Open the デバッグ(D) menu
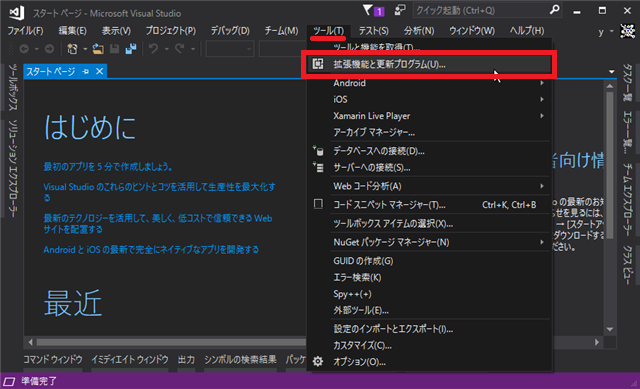 point(230,31)
